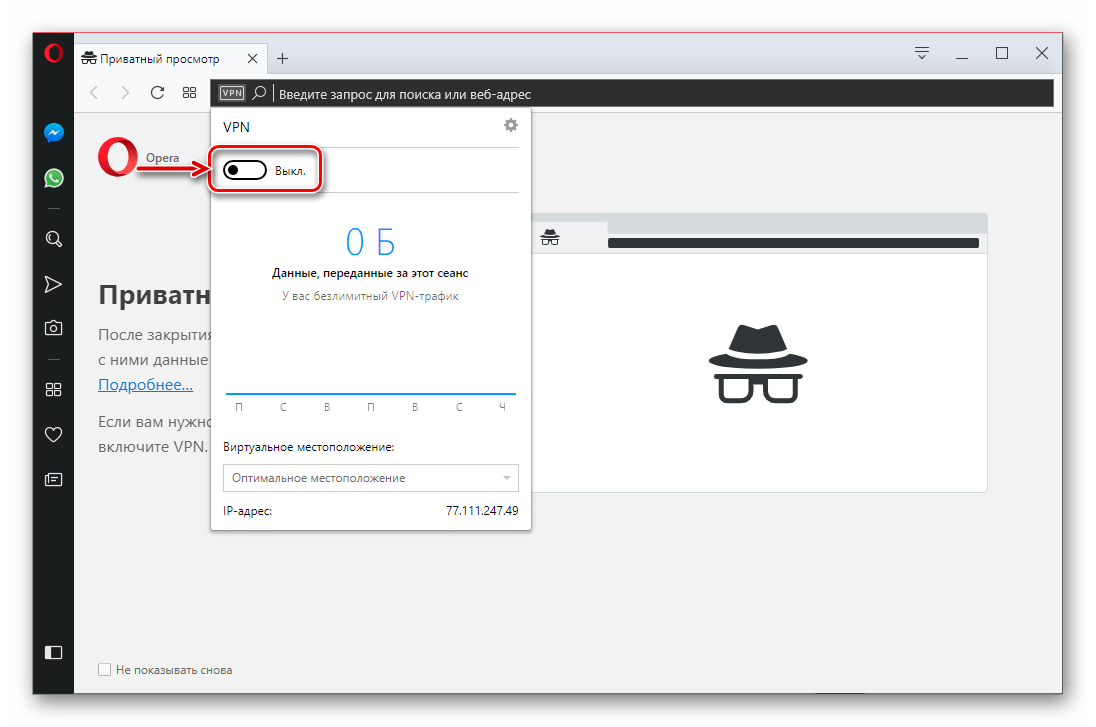Open a new tab with plus button
This screenshot has width=1096, height=727.
pos(282,59)
